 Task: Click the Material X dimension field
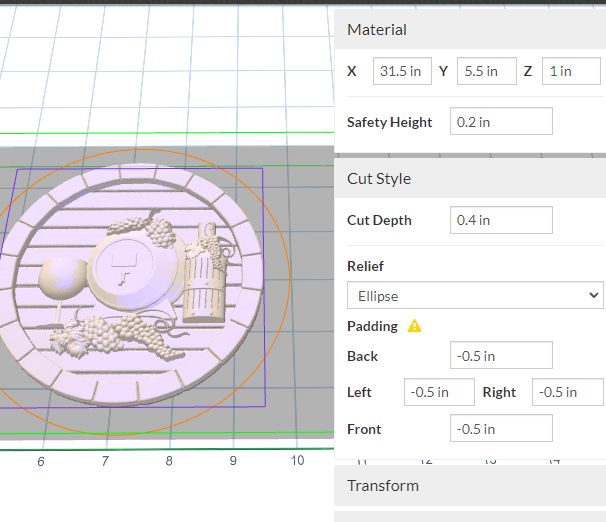coord(403,71)
